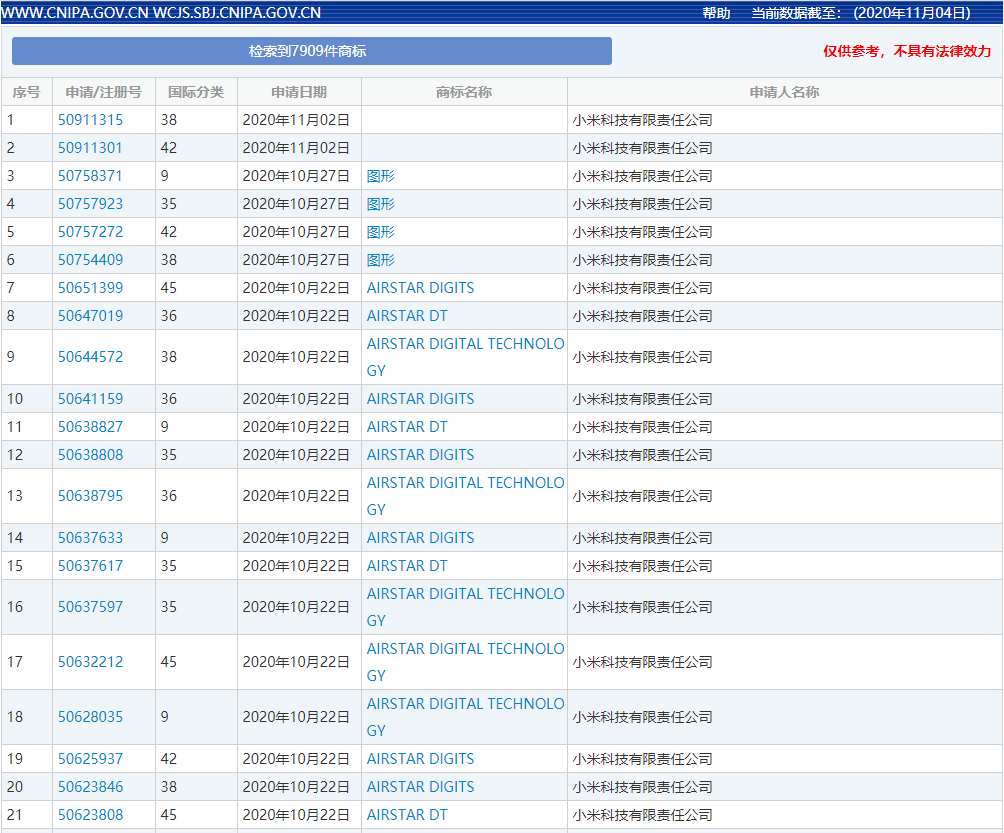Select date 2020年10月27日 in row 3
Viewport: 1004px width, 833px height.
pyautogui.click(x=296, y=176)
